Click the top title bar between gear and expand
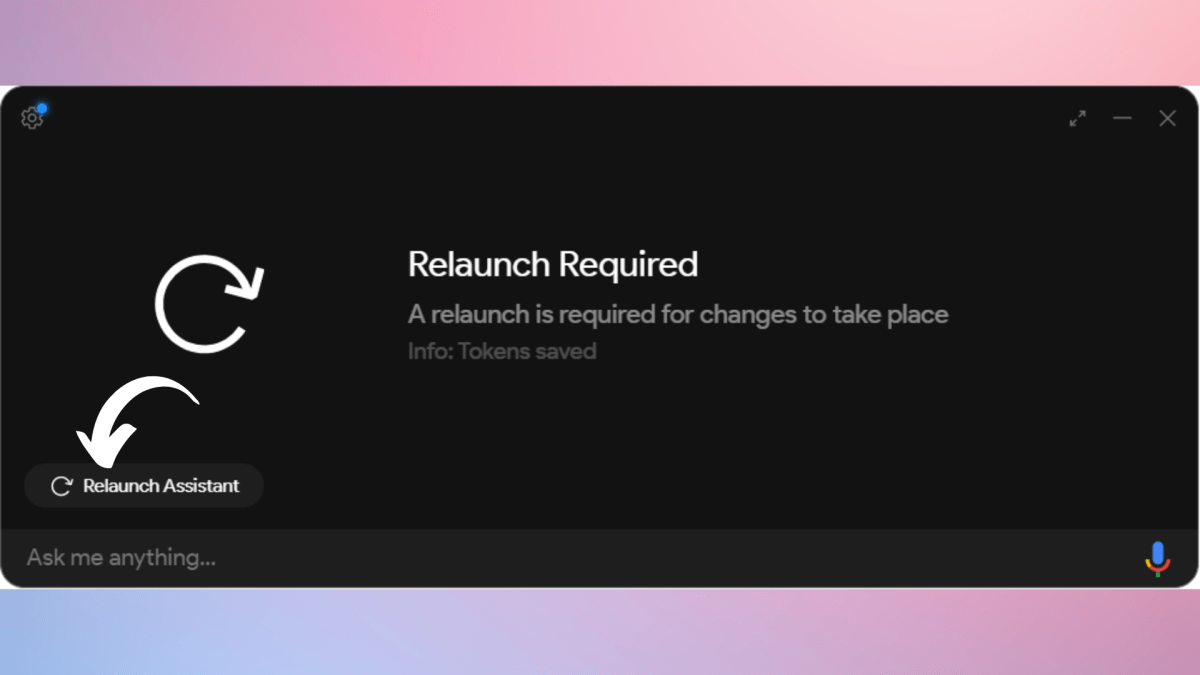Screen dimensions: 1200x675 [550, 118]
